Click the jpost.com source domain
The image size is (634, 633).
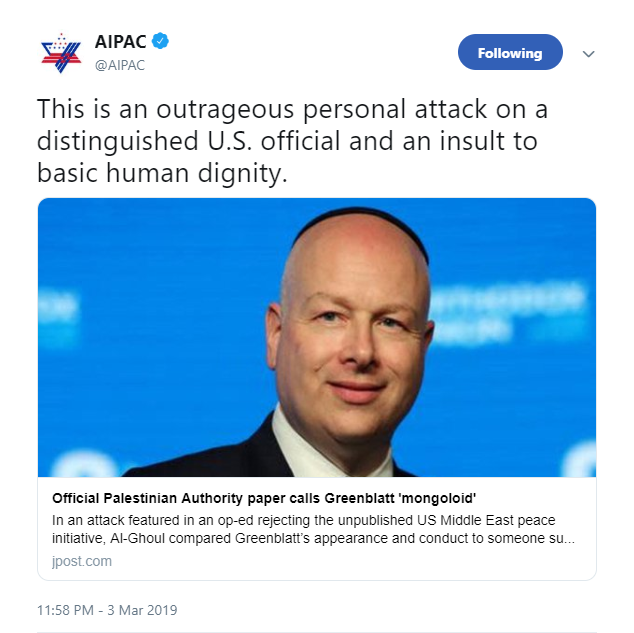82,561
